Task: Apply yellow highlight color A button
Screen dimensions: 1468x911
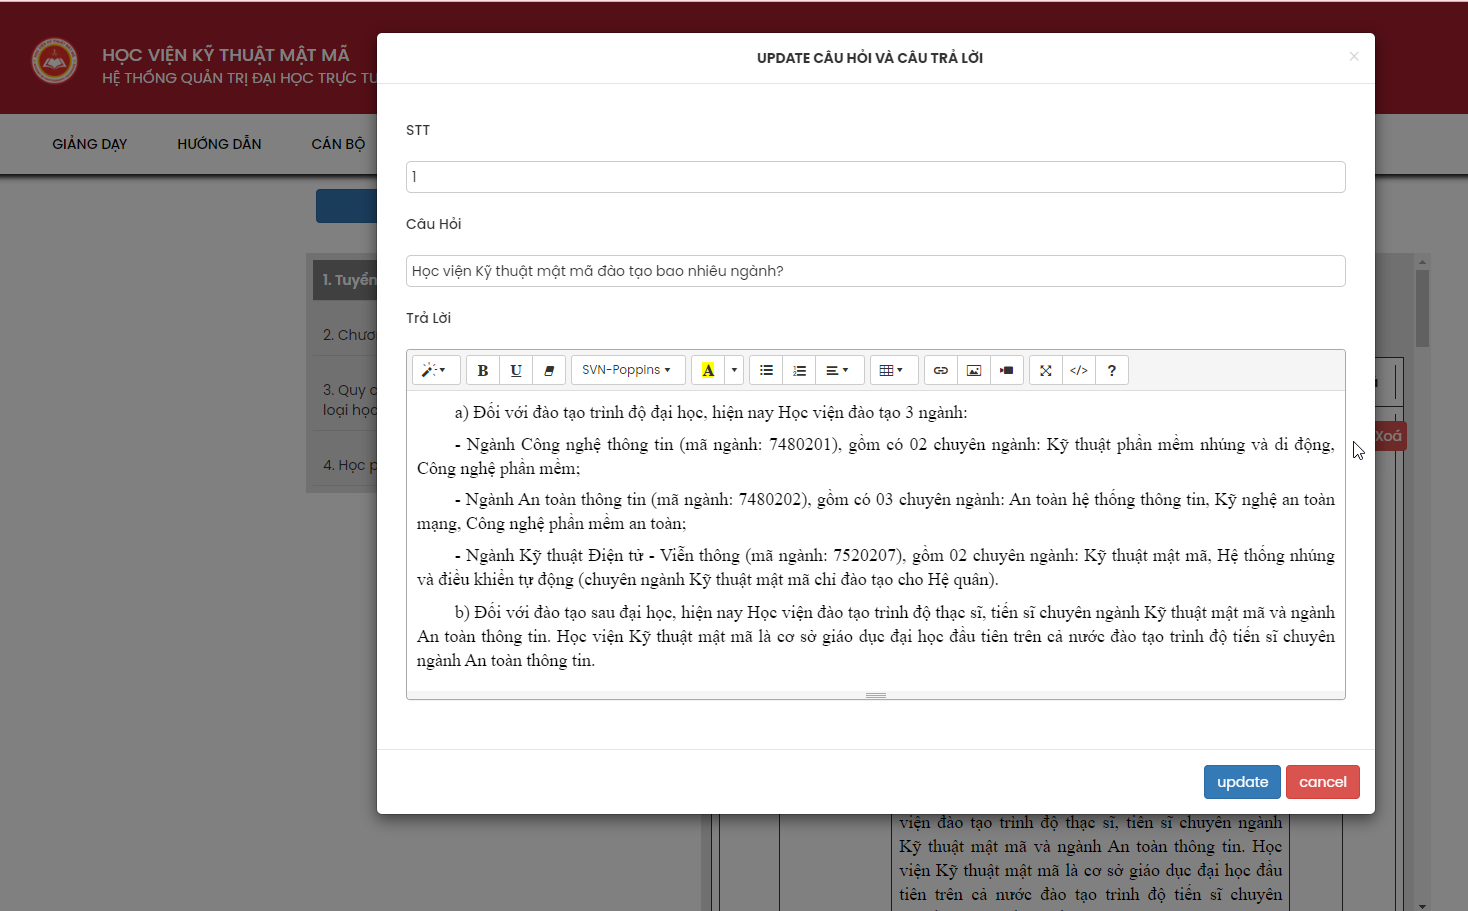Action: tap(708, 370)
